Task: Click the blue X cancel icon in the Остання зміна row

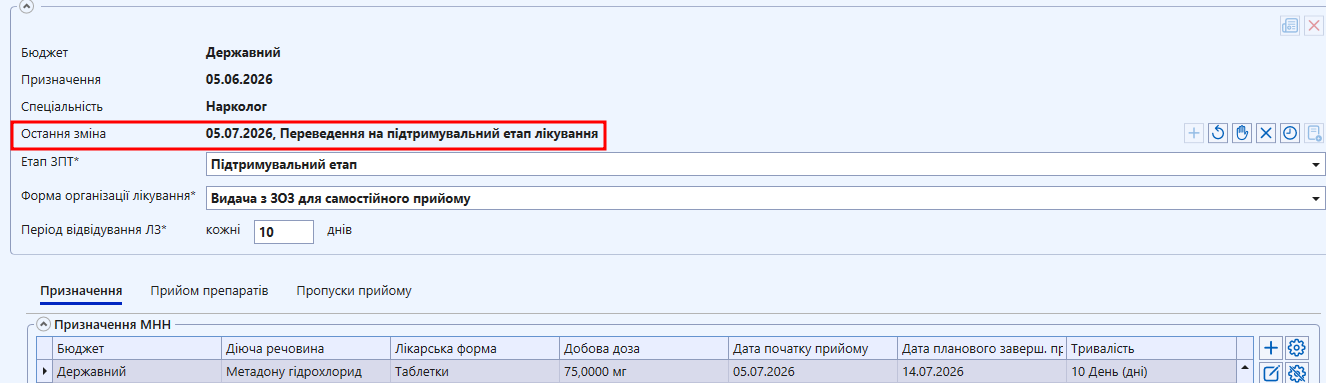Action: (x=1266, y=133)
